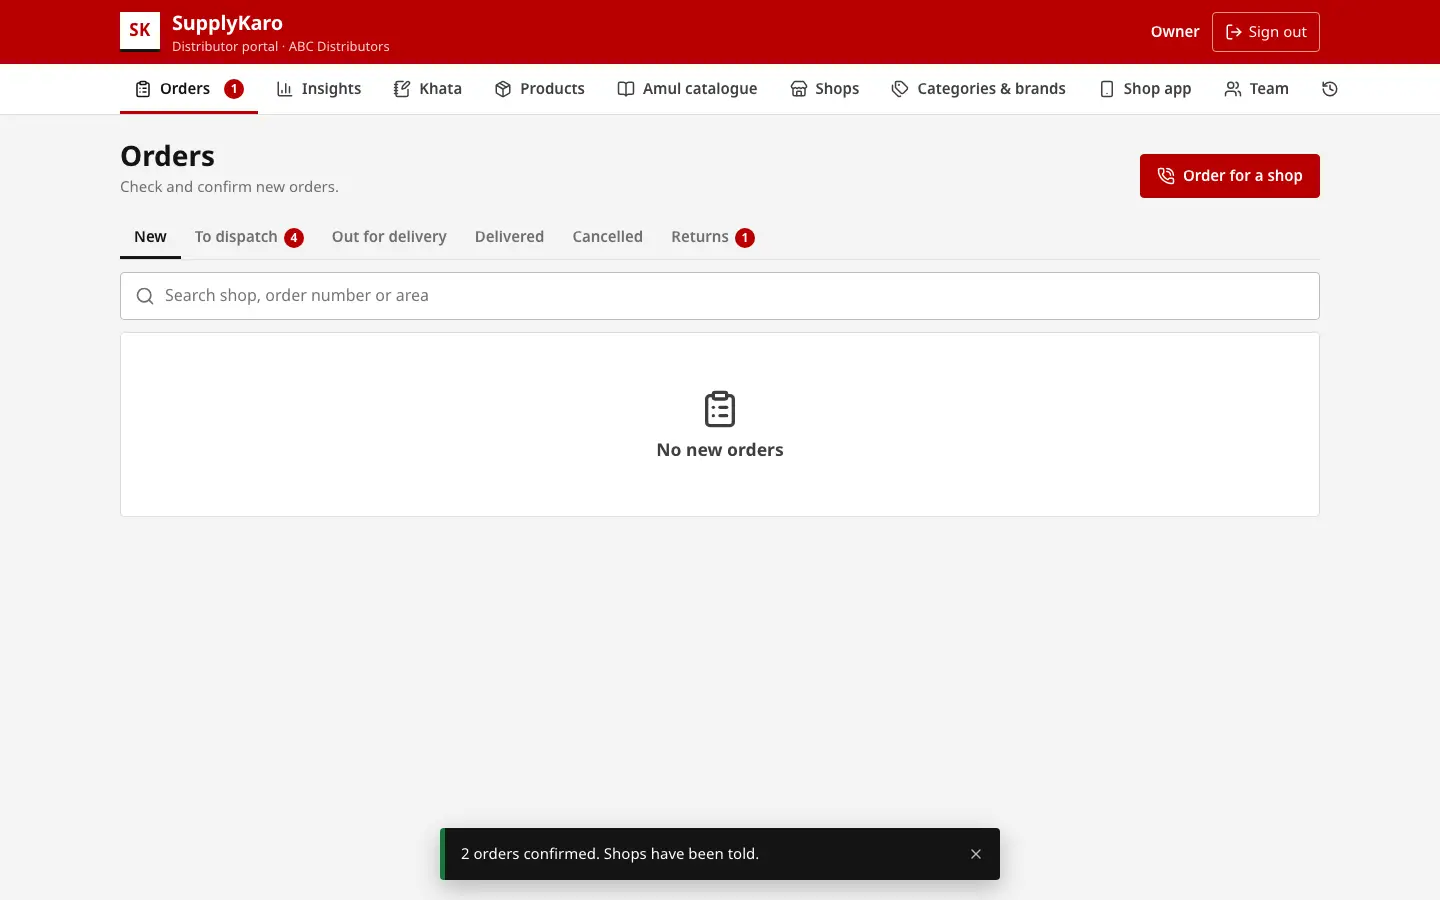1440x900 pixels.
Task: Click the '2 orders confirmed' toast message
Action: 610,854
